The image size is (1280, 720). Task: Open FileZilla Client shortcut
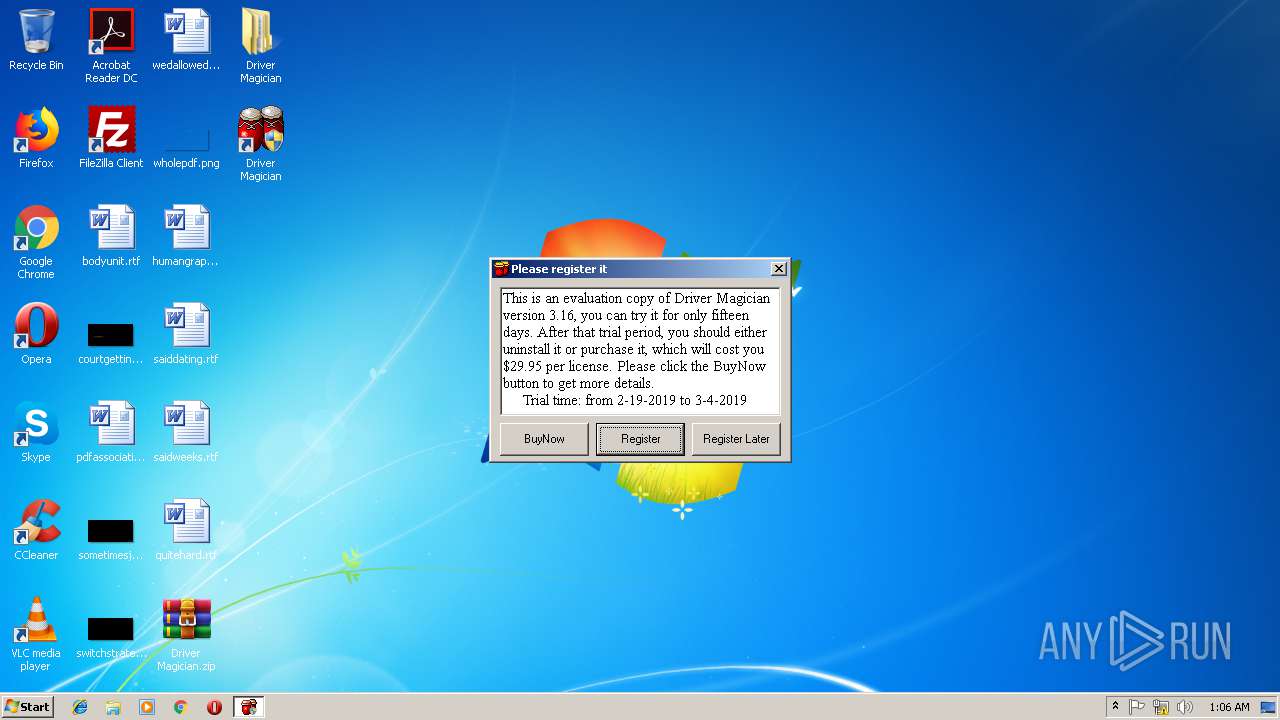tap(111, 138)
